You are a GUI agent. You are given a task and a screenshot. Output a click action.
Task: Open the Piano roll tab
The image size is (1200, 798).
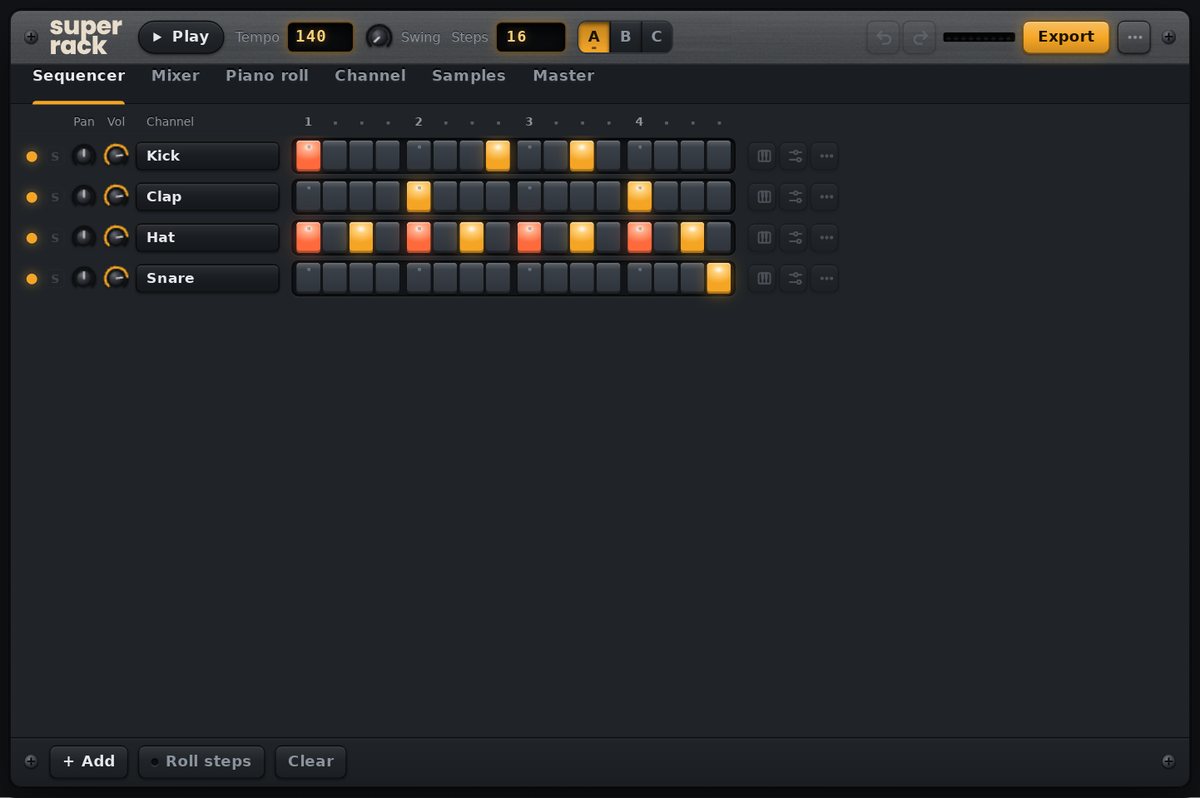pyautogui.click(x=267, y=76)
